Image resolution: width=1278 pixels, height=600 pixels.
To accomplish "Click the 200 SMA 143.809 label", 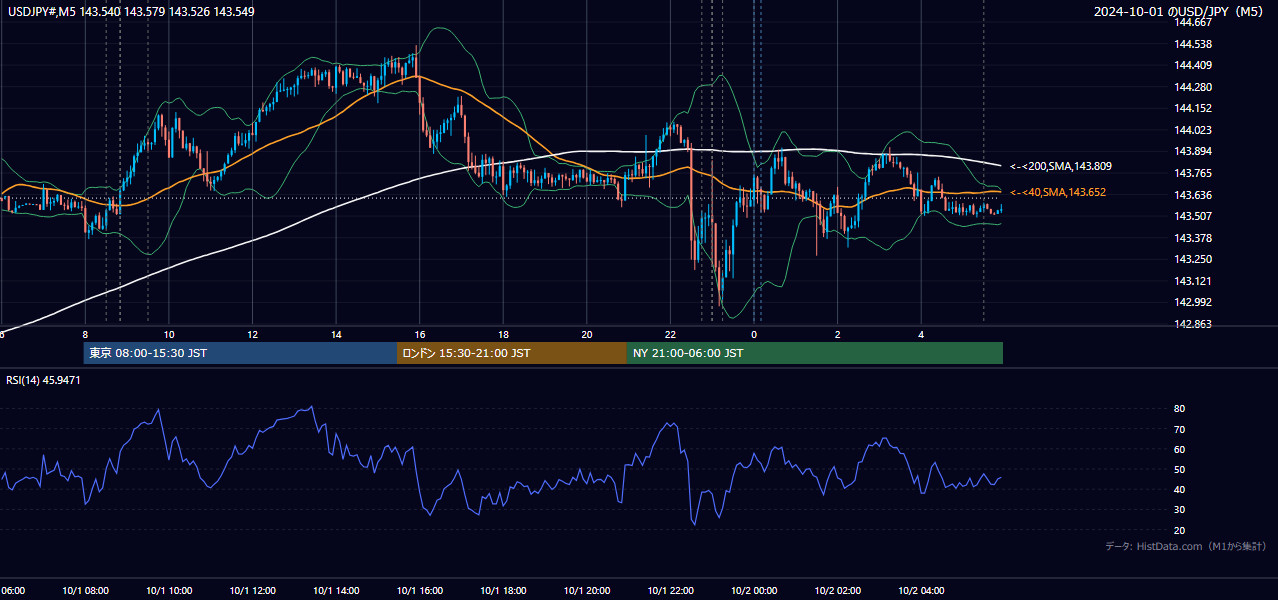I will coord(1061,166).
